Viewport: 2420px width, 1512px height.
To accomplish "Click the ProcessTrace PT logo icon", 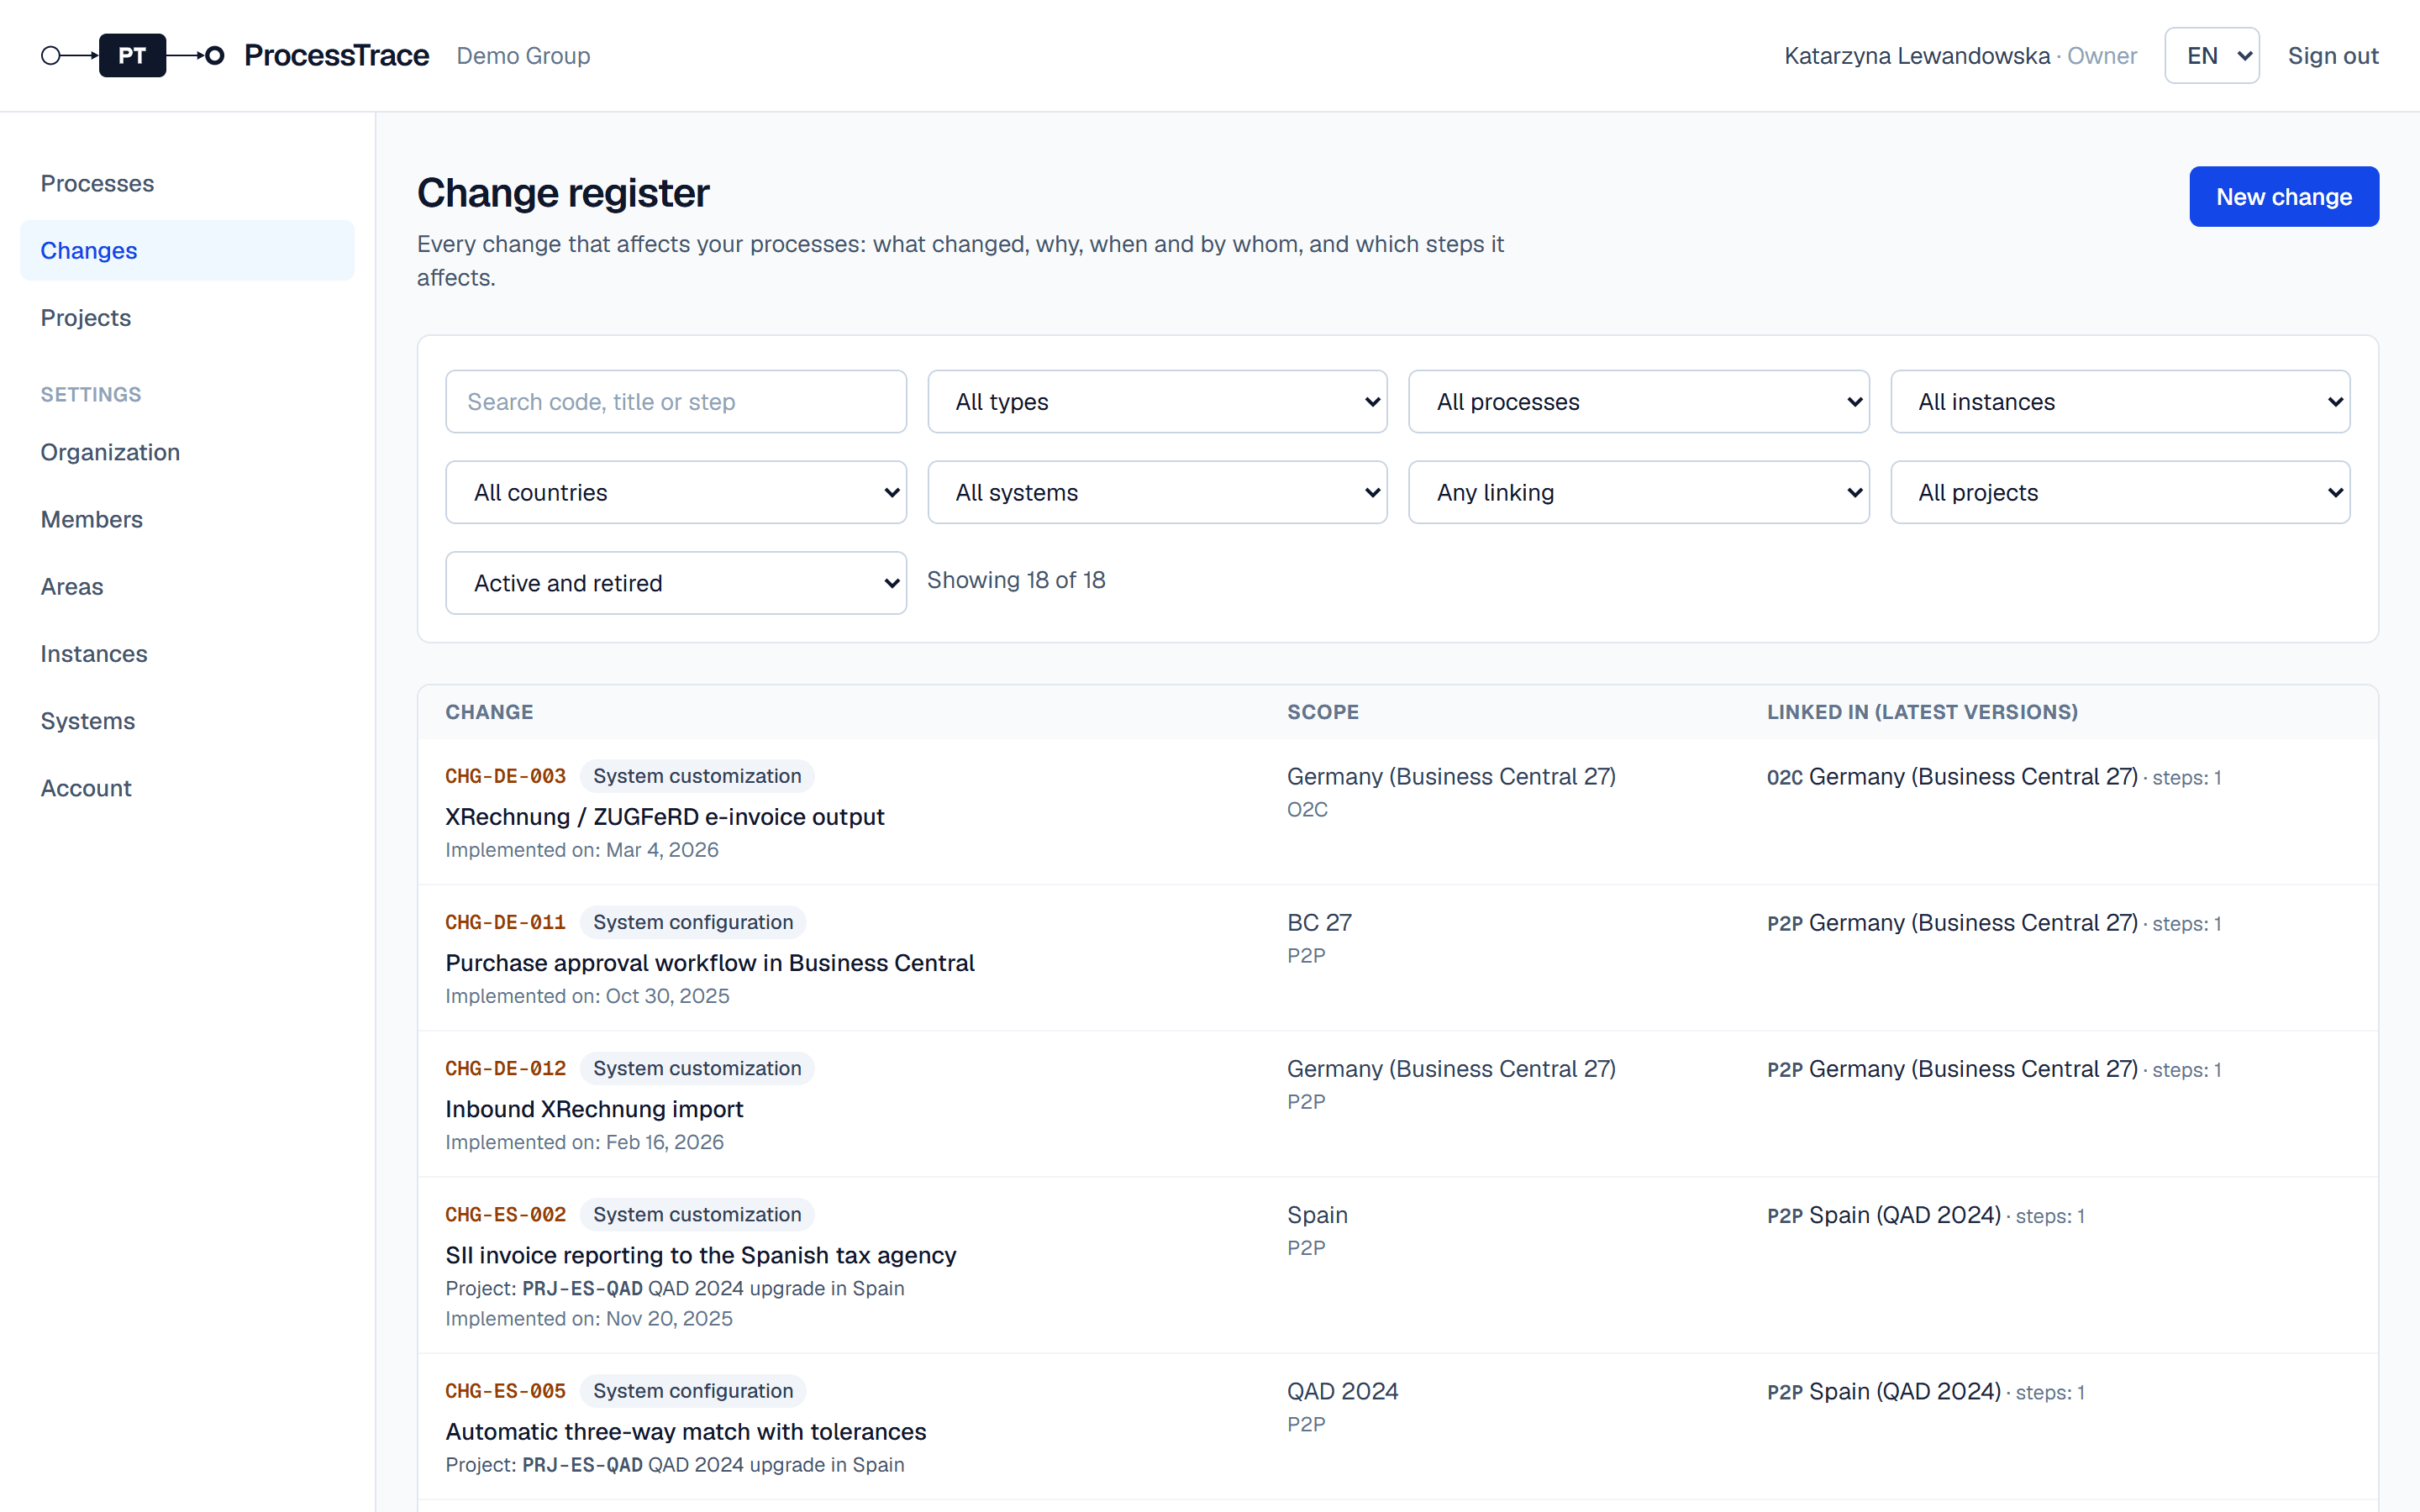I will coord(132,55).
